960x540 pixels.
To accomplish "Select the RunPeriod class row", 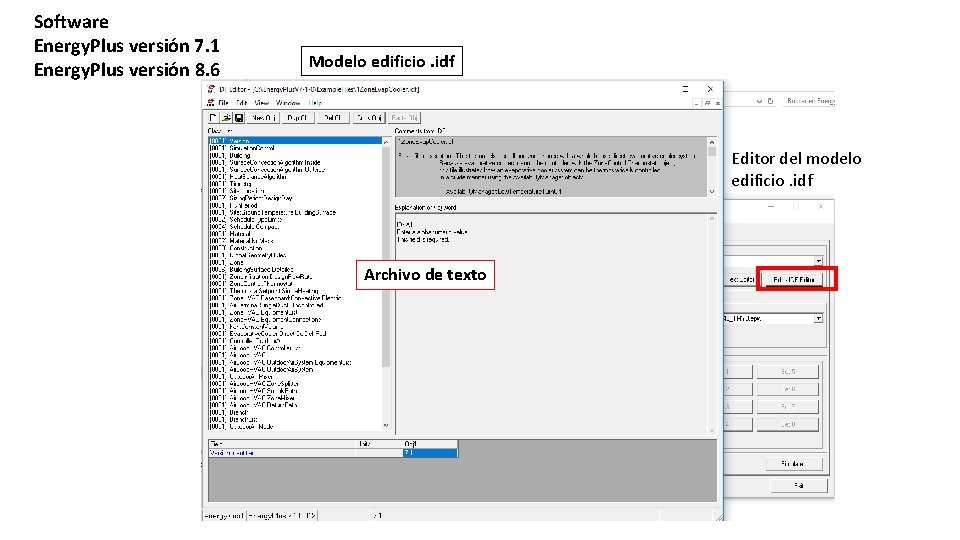I will (x=295, y=205).
